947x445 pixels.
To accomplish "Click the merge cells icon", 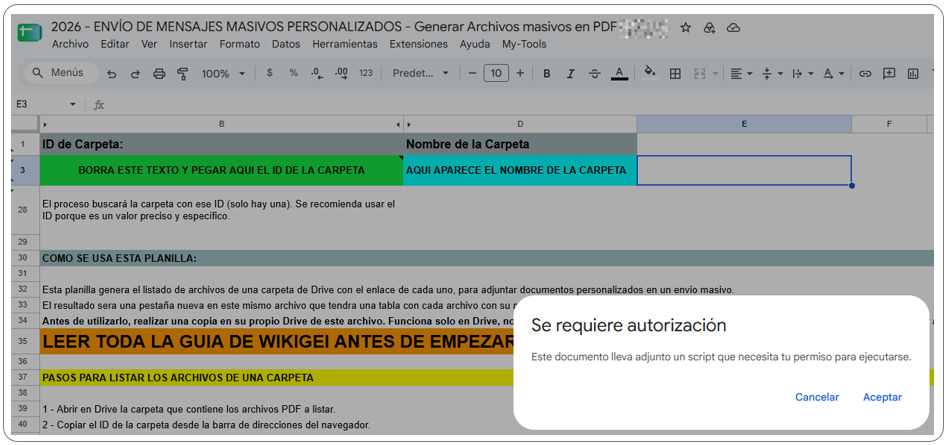I will [700, 74].
